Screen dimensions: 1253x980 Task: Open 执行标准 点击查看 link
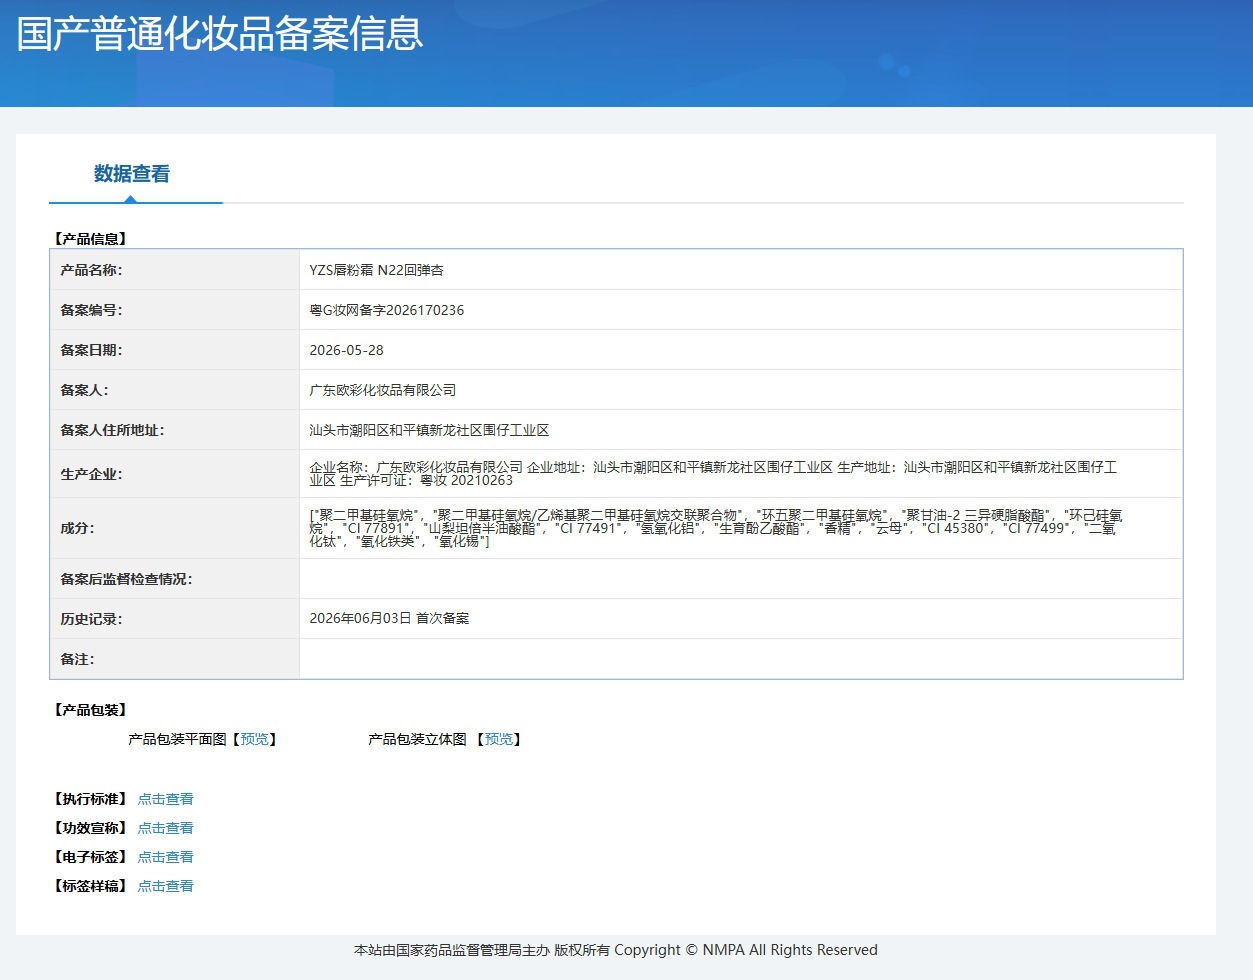165,799
